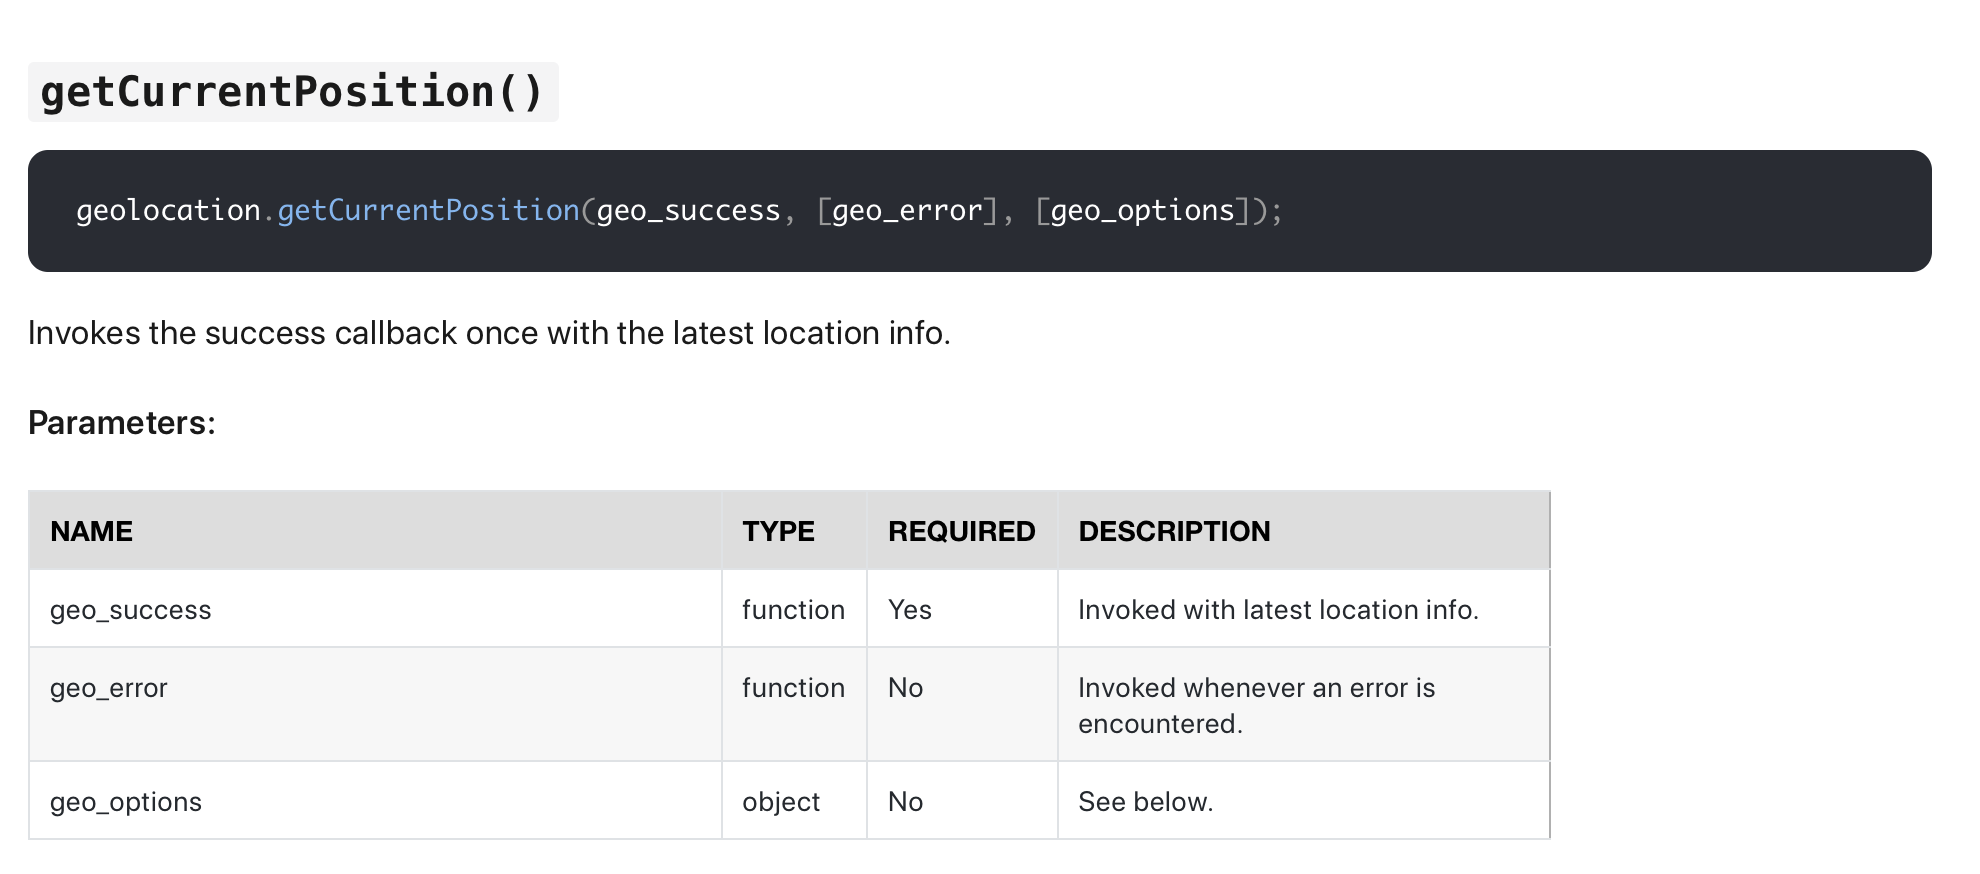
Task: Click the REQUIRED column header
Action: 961,531
